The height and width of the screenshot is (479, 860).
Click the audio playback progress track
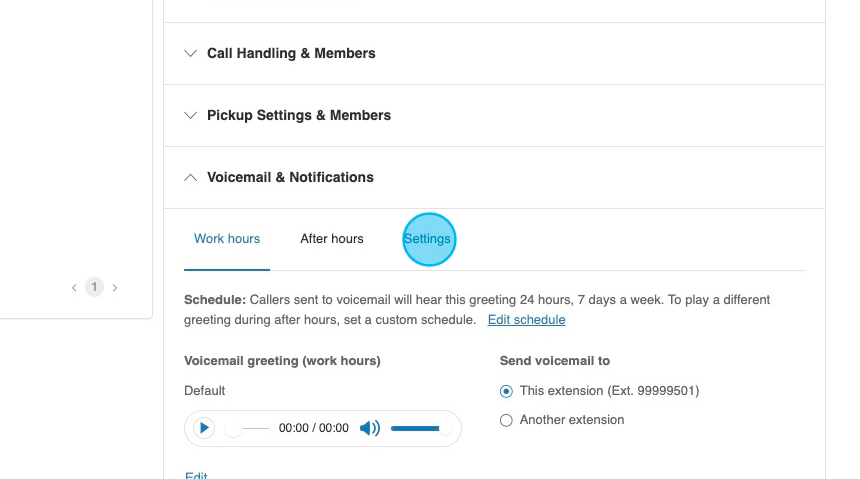click(251, 428)
